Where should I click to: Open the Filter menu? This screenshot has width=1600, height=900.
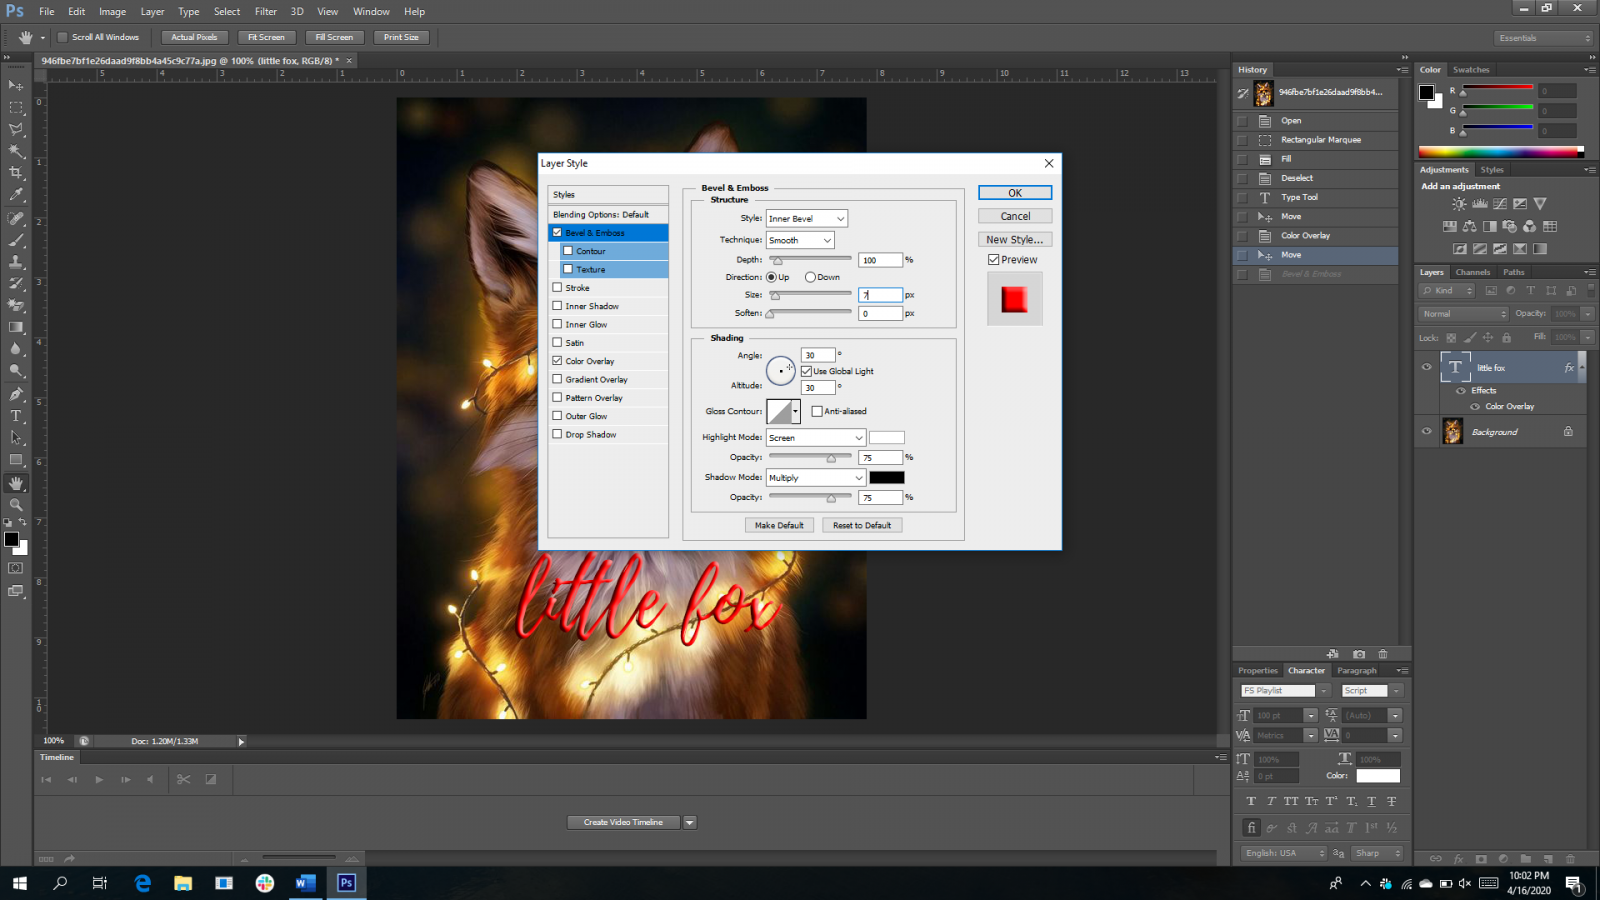coord(265,12)
